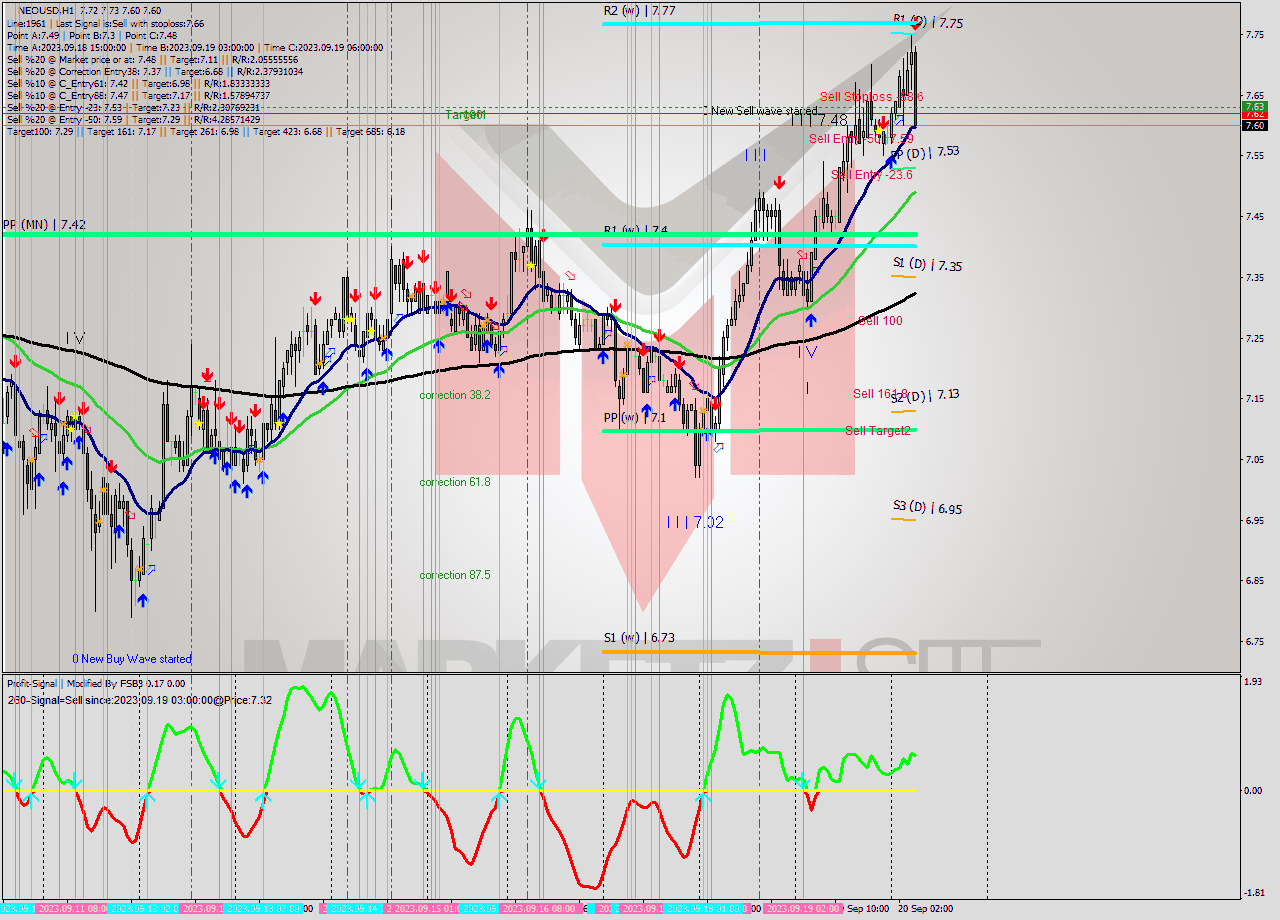Screen dimensions: 1280x920
Task: Select the 'correction 87.5' label
Action: point(455,575)
